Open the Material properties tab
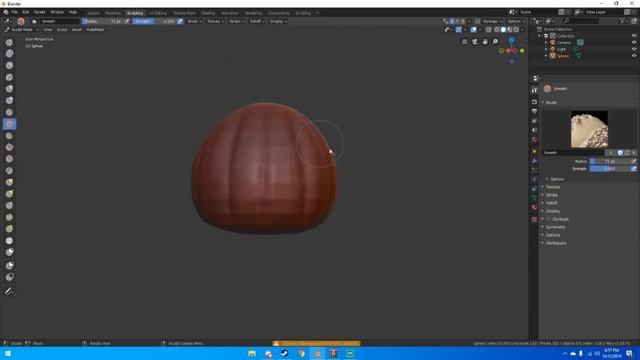640x360 pixels. coord(534,207)
